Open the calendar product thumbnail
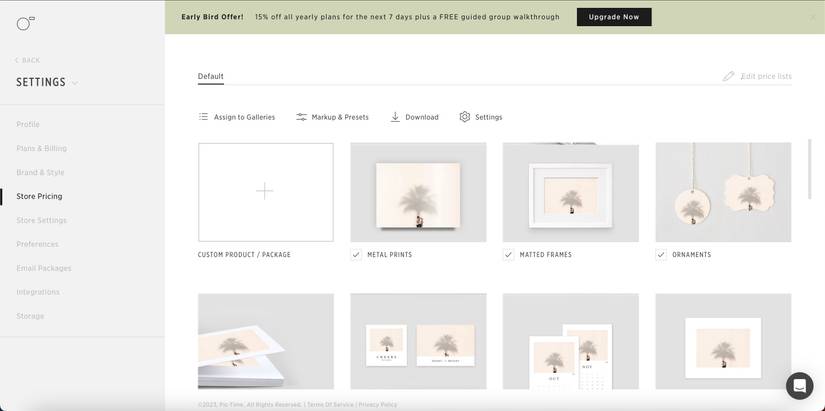Image resolution: width=825 pixels, height=411 pixels. (x=571, y=341)
